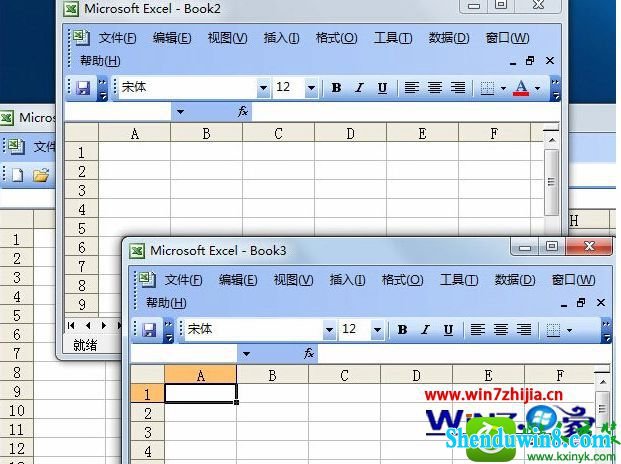Go to next sheet tab in Book2
The image size is (621, 464).
[x=104, y=325]
